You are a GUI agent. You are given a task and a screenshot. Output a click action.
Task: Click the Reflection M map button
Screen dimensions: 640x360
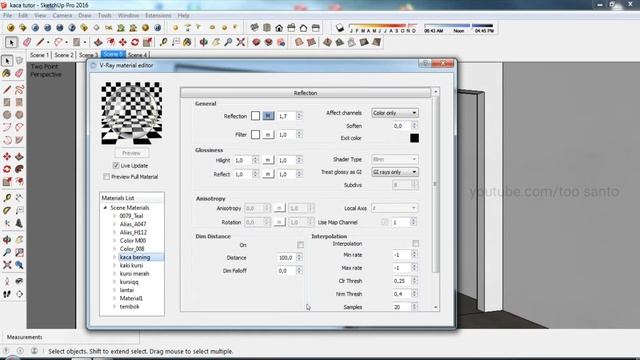coord(268,116)
